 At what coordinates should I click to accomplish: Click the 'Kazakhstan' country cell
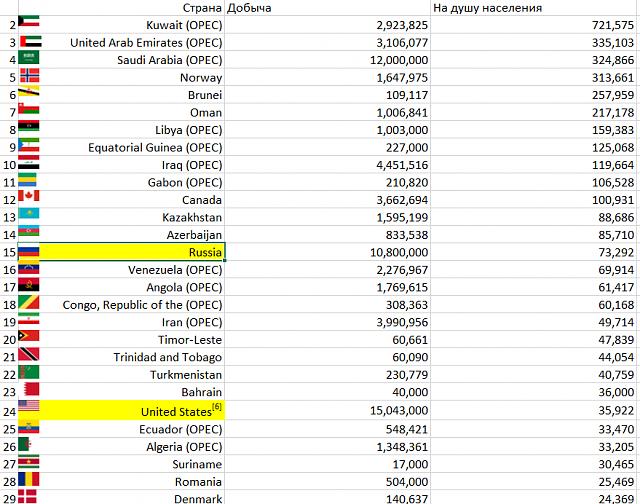pos(121,217)
